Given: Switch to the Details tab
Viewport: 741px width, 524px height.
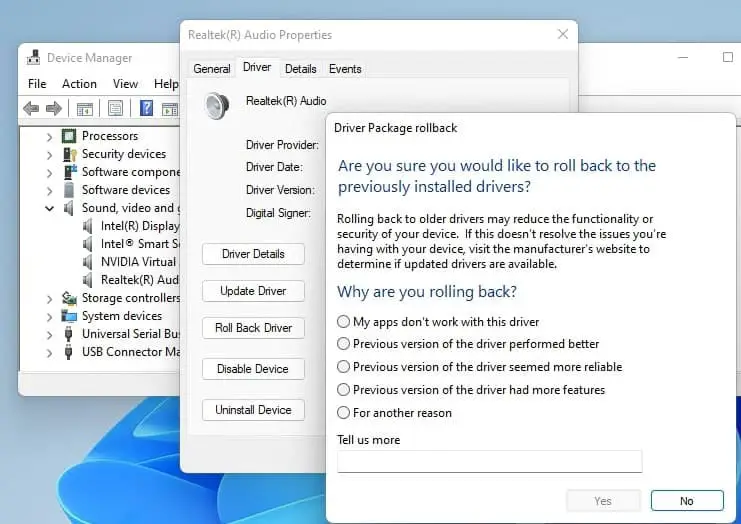Looking at the screenshot, I should [300, 69].
